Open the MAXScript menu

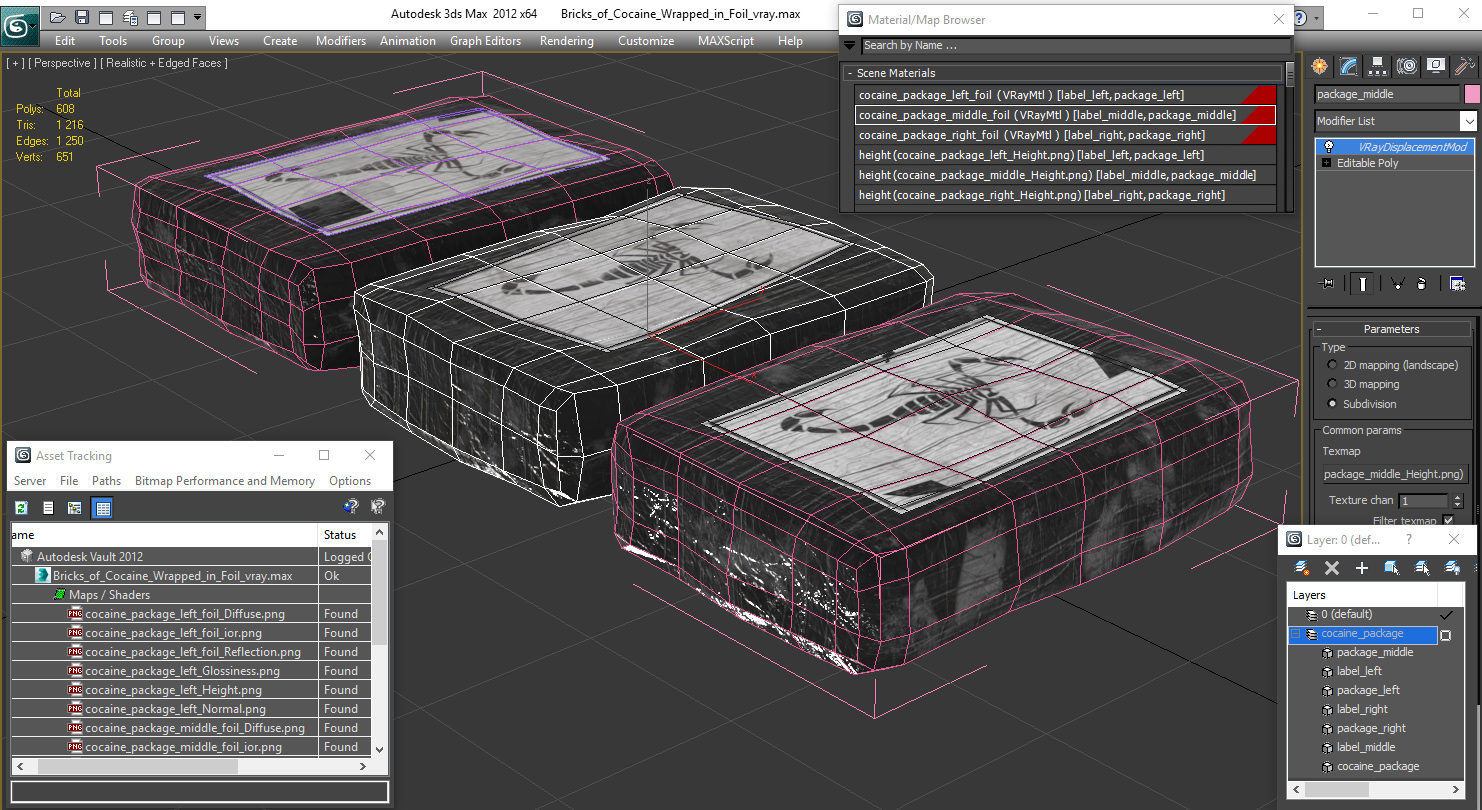click(x=726, y=41)
